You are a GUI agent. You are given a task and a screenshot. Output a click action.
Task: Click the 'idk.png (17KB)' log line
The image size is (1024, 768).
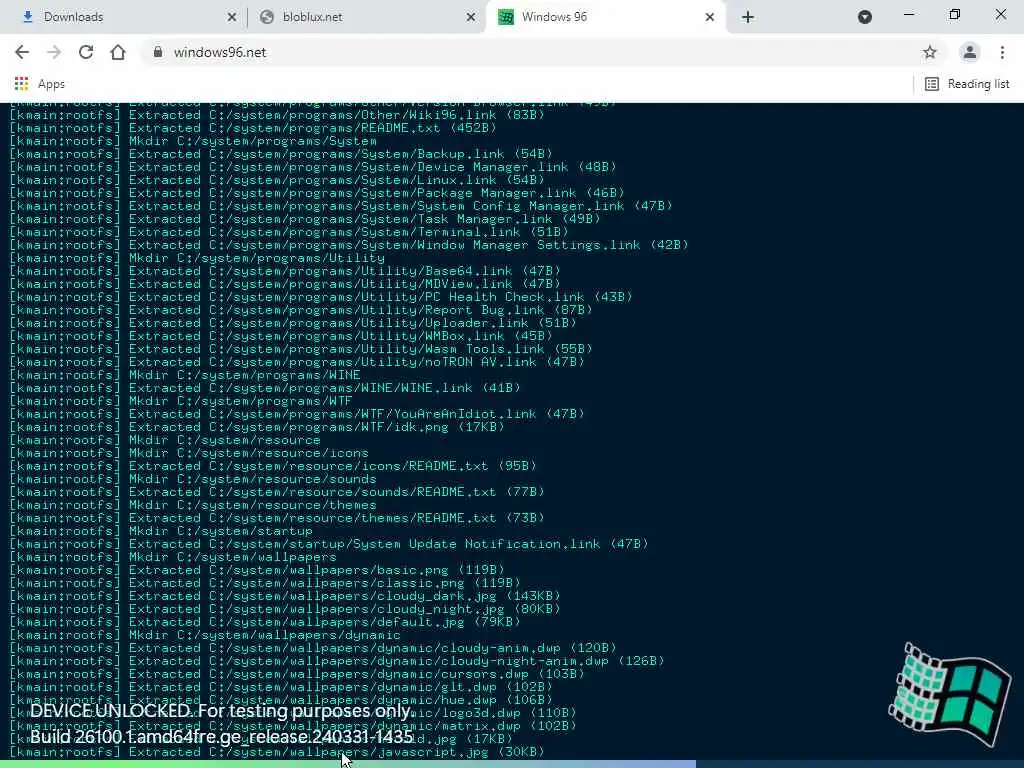tap(257, 427)
